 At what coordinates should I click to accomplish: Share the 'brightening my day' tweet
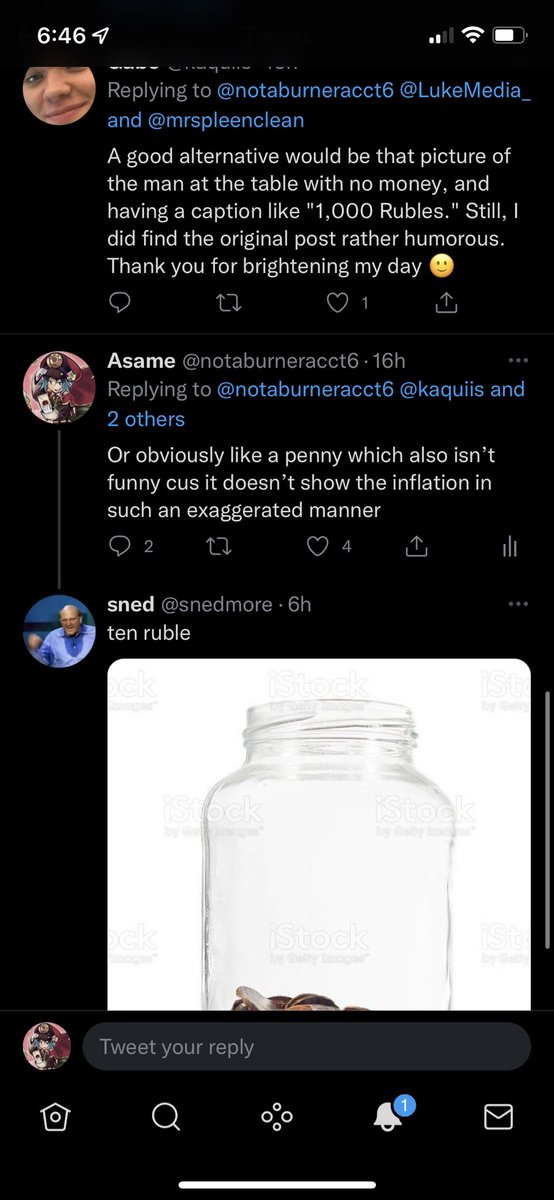pos(447,302)
